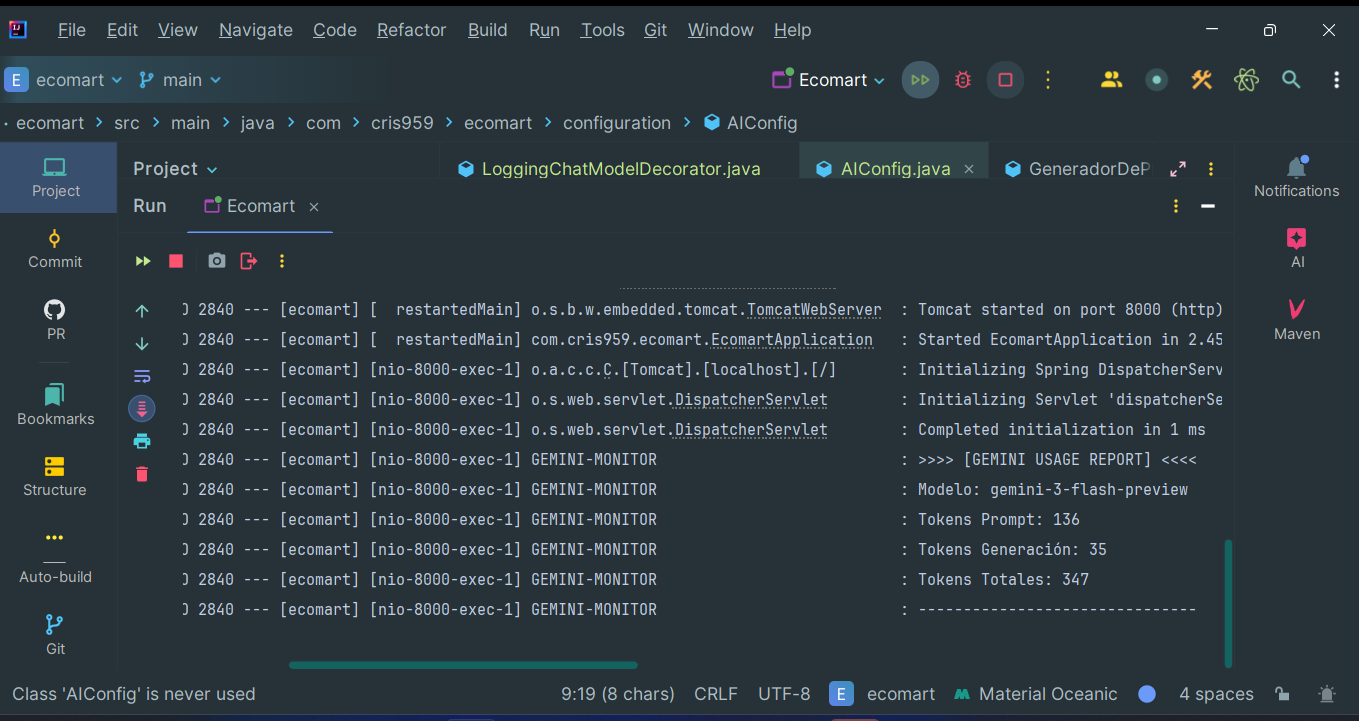Image resolution: width=1359 pixels, height=721 pixels.
Task: Open the Git tool window in the left sidebar
Action: point(55,635)
